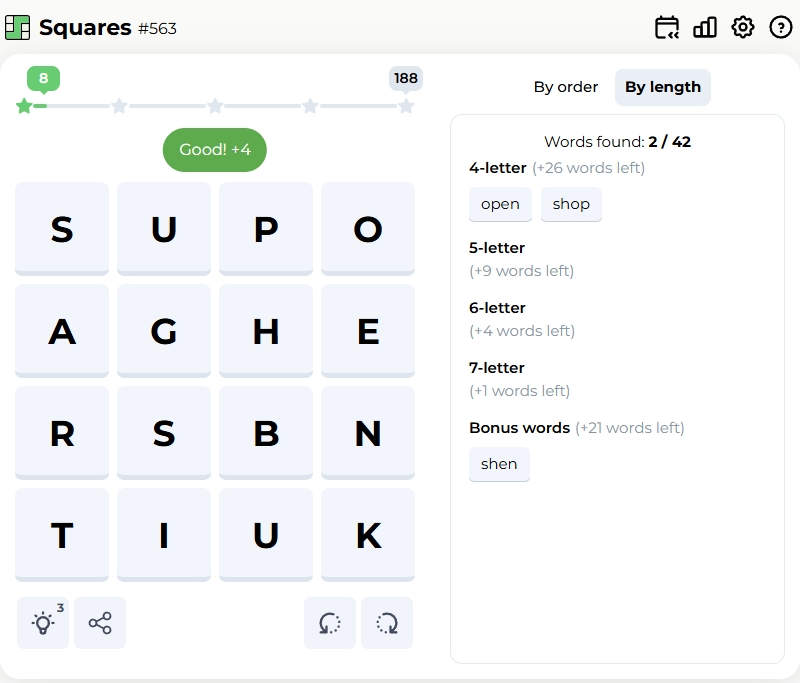Select the G letter tile
The image size is (800, 683).
coord(164,331)
